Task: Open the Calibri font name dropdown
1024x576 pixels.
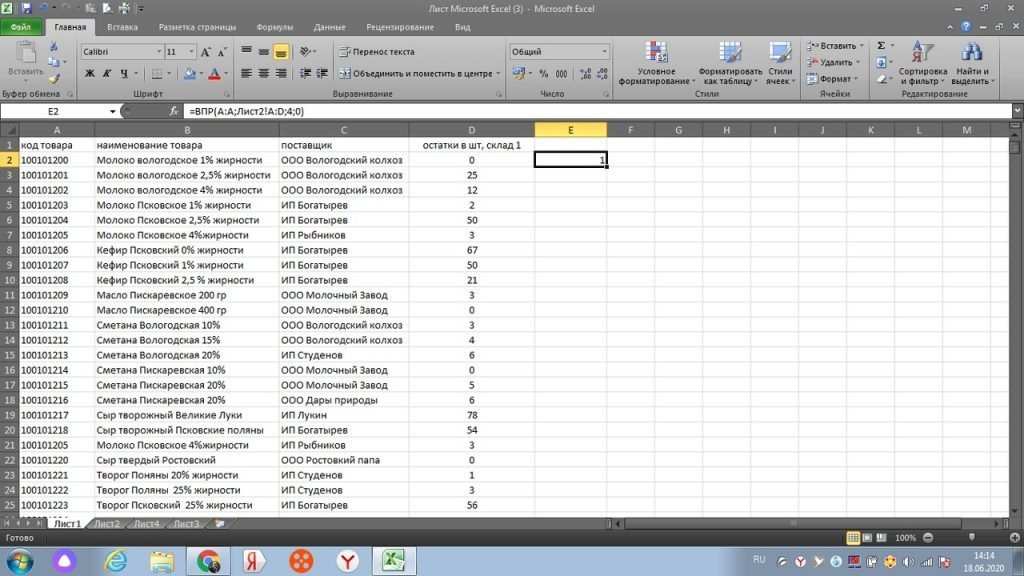Action: pyautogui.click(x=159, y=52)
